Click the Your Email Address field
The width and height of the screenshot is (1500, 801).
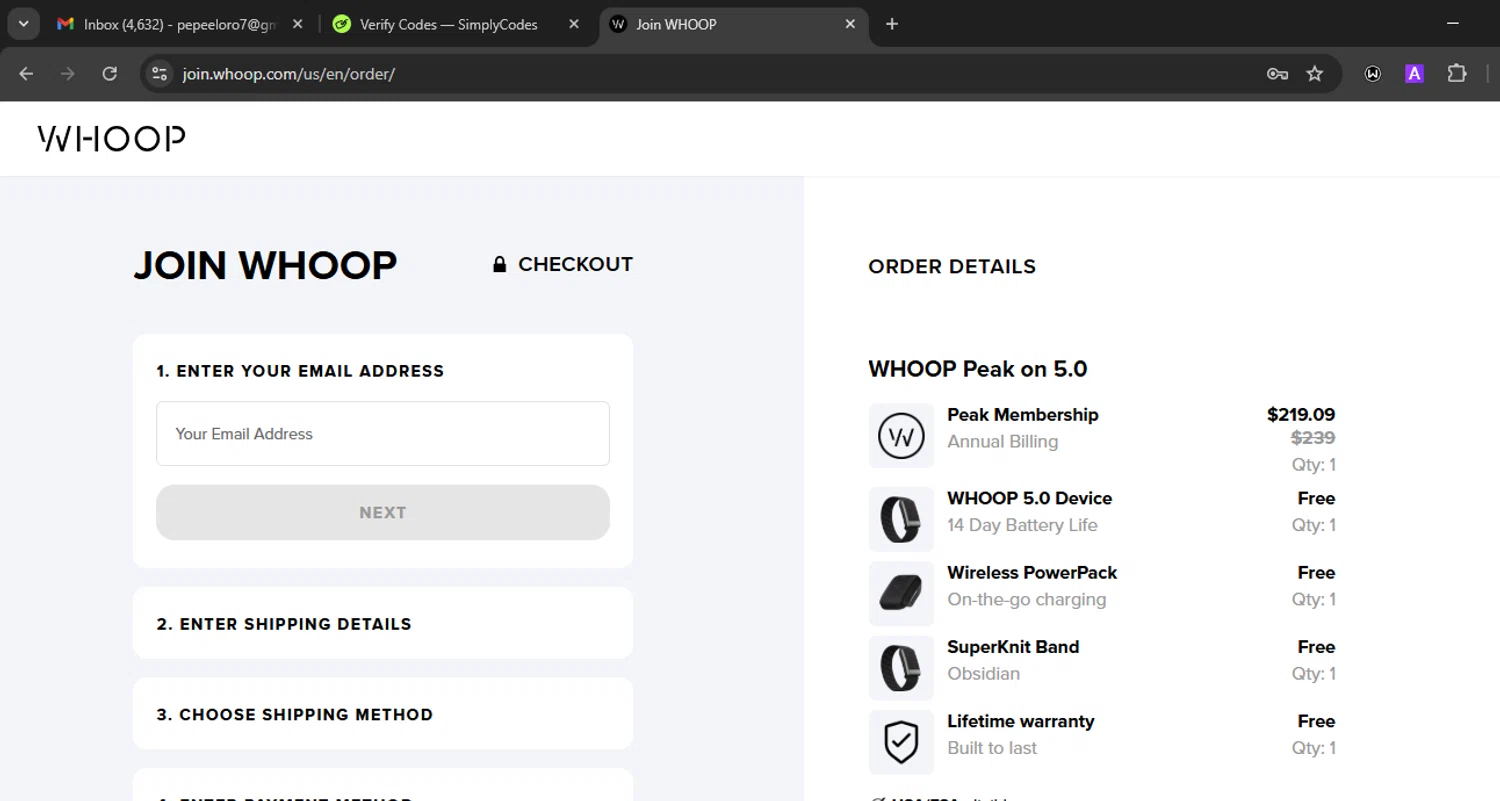(x=383, y=433)
